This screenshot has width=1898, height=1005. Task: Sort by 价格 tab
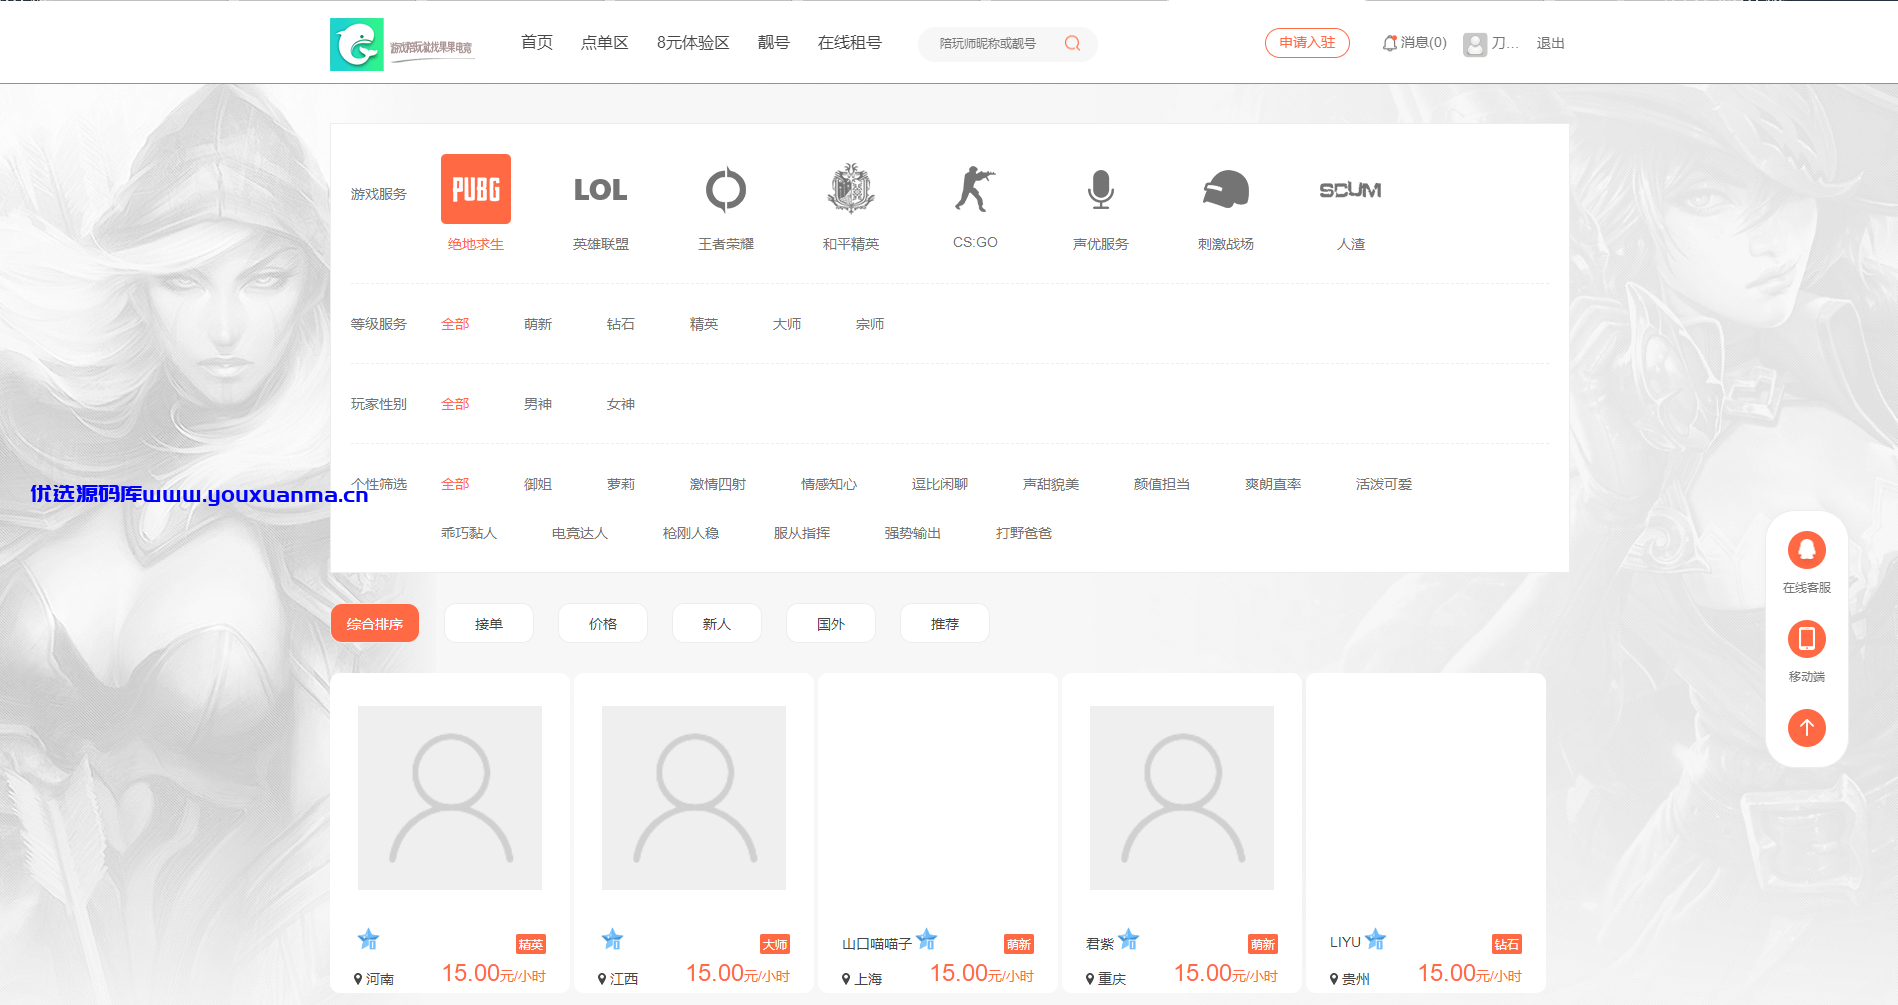coord(603,623)
